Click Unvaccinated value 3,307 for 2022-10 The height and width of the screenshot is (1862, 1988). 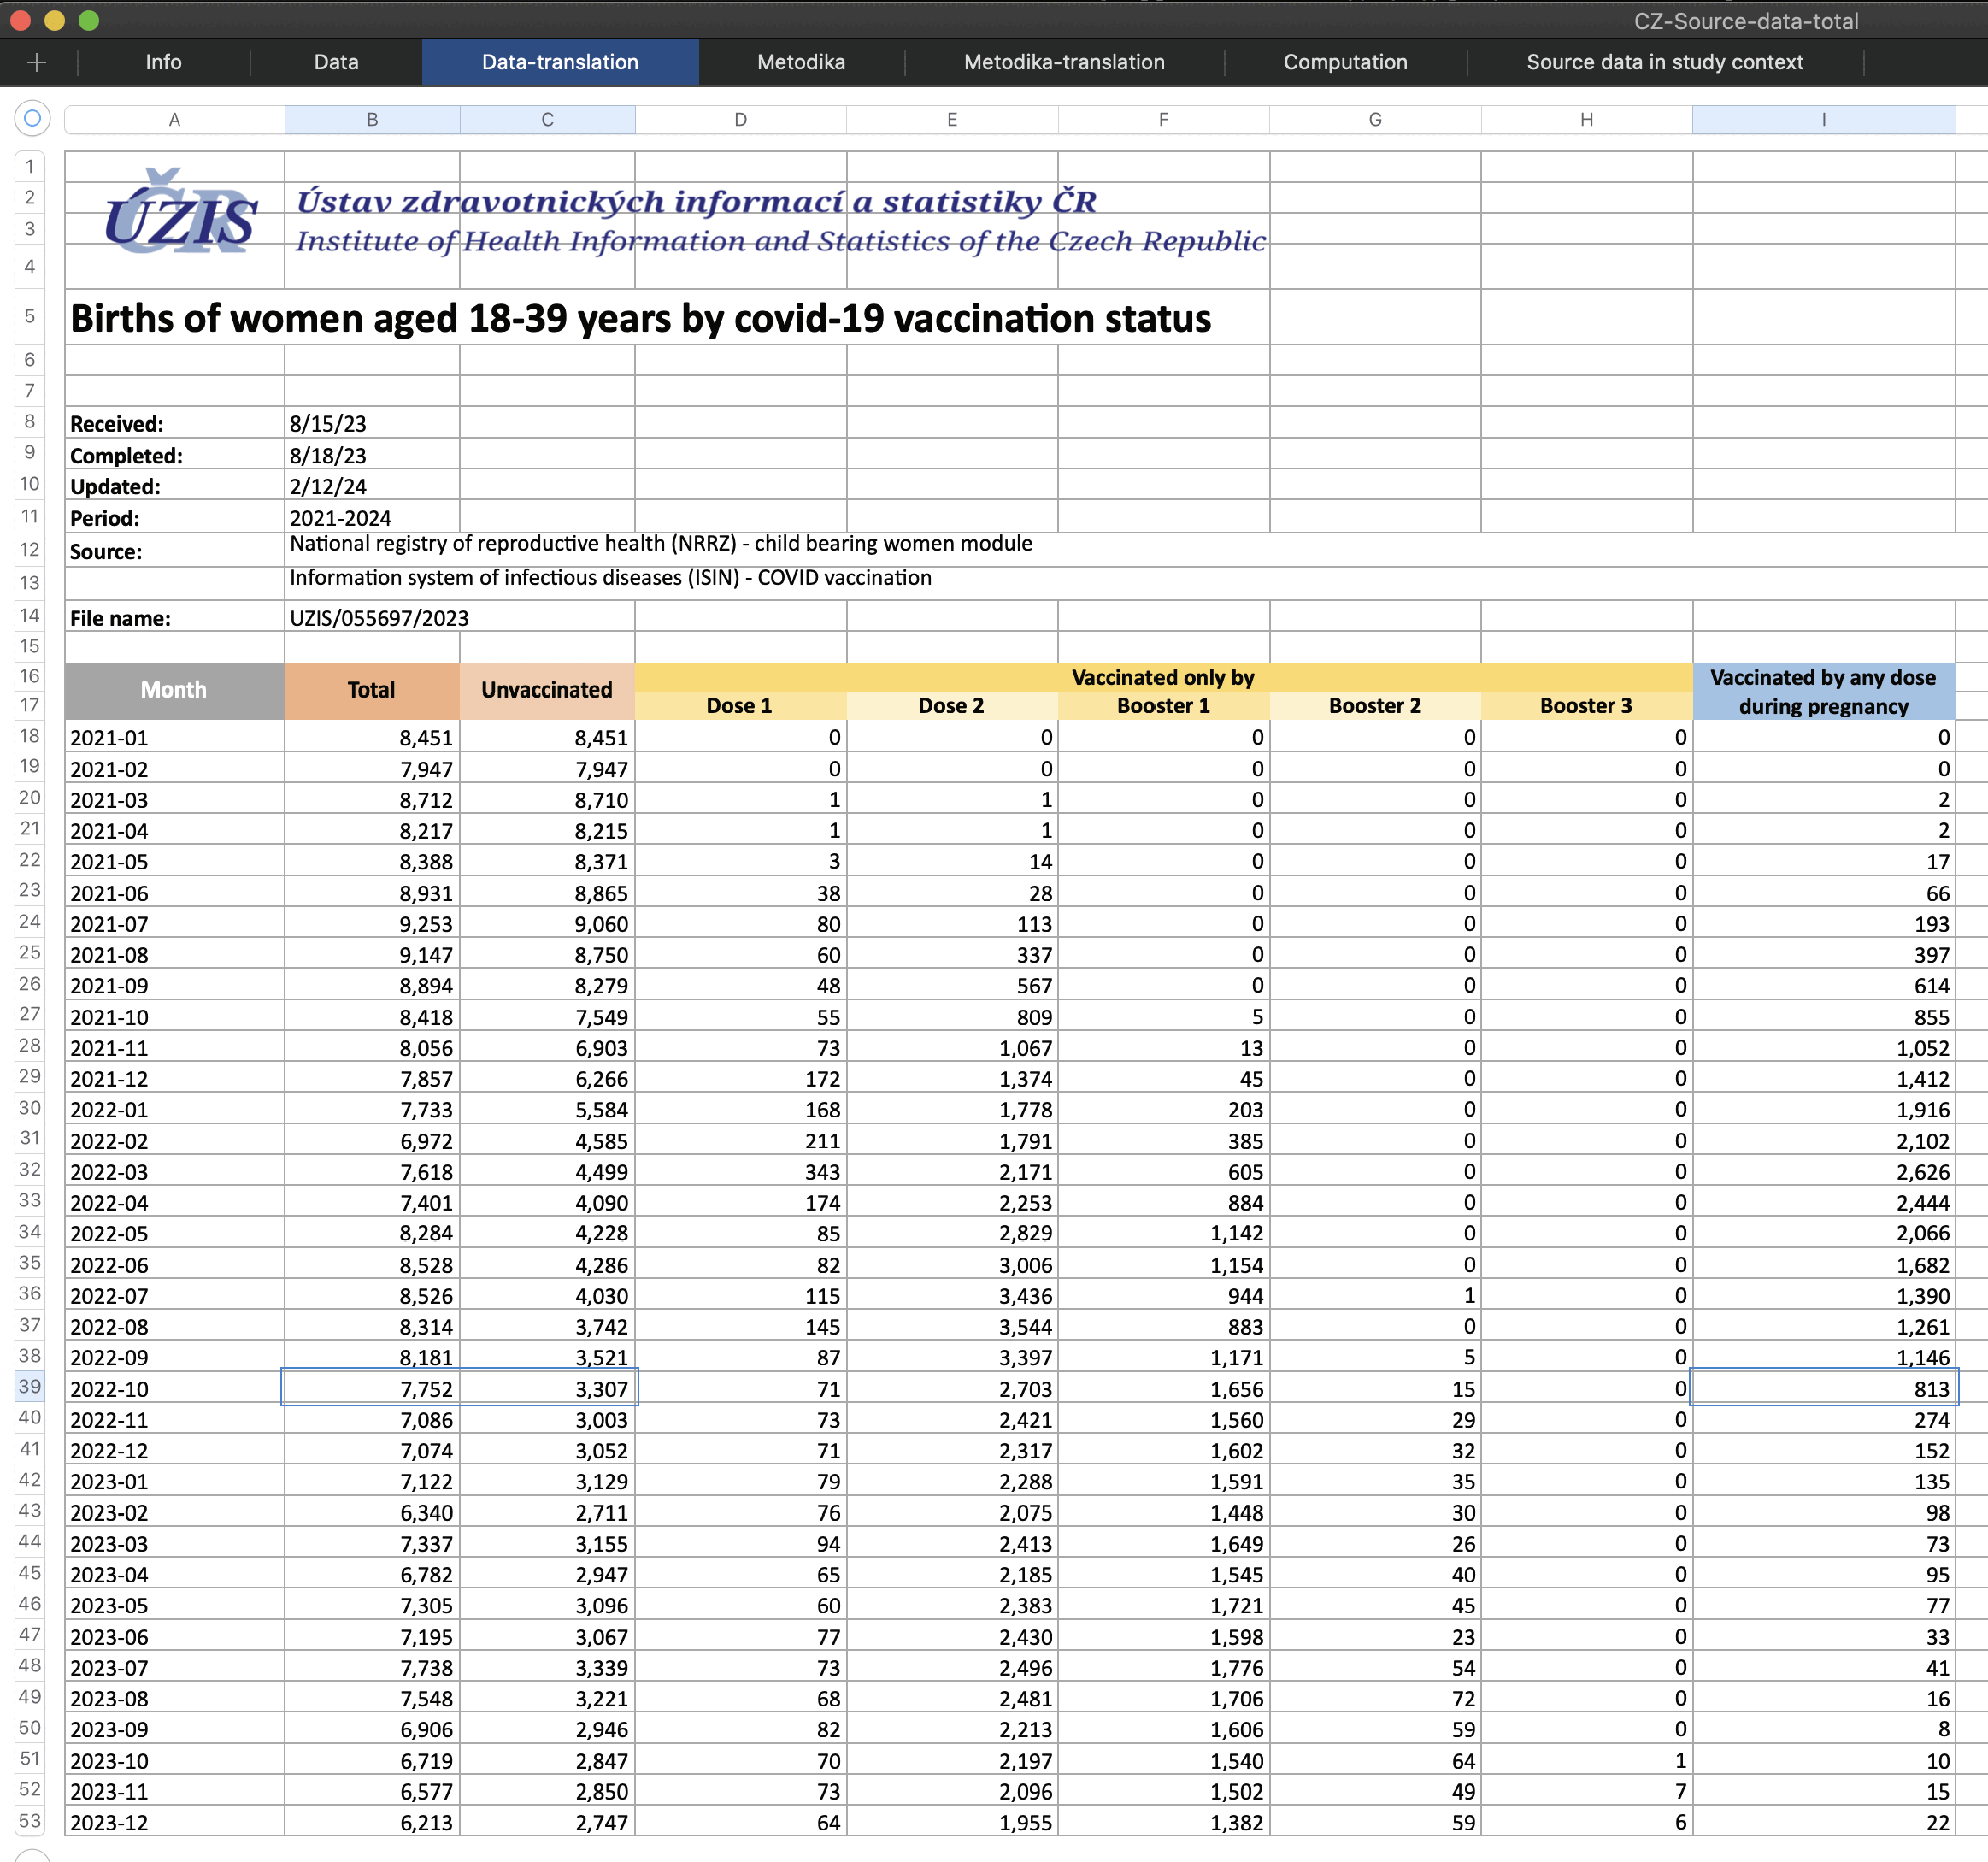[x=547, y=1388]
